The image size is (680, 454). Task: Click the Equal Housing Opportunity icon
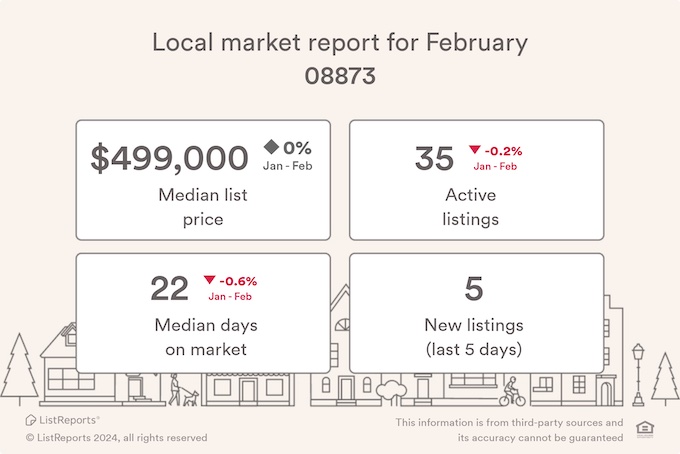(645, 429)
